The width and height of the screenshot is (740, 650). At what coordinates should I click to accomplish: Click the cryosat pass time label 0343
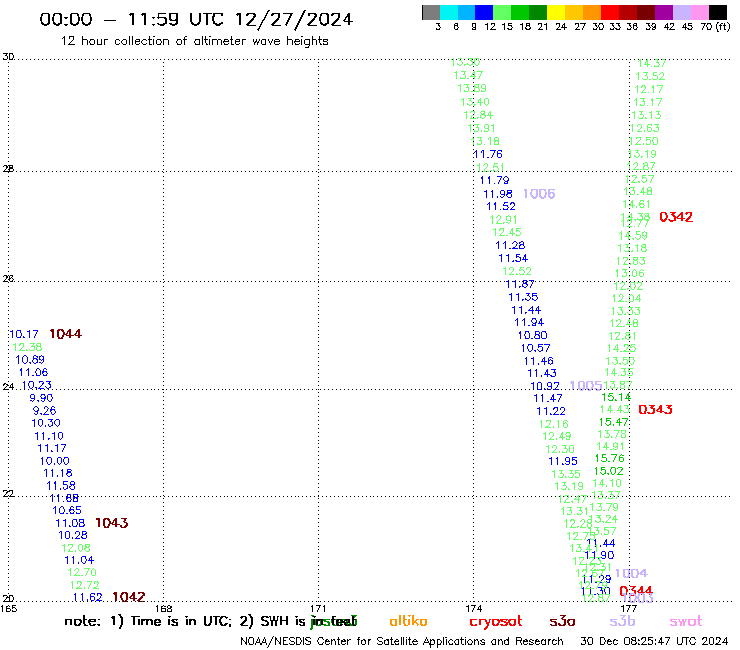point(655,410)
